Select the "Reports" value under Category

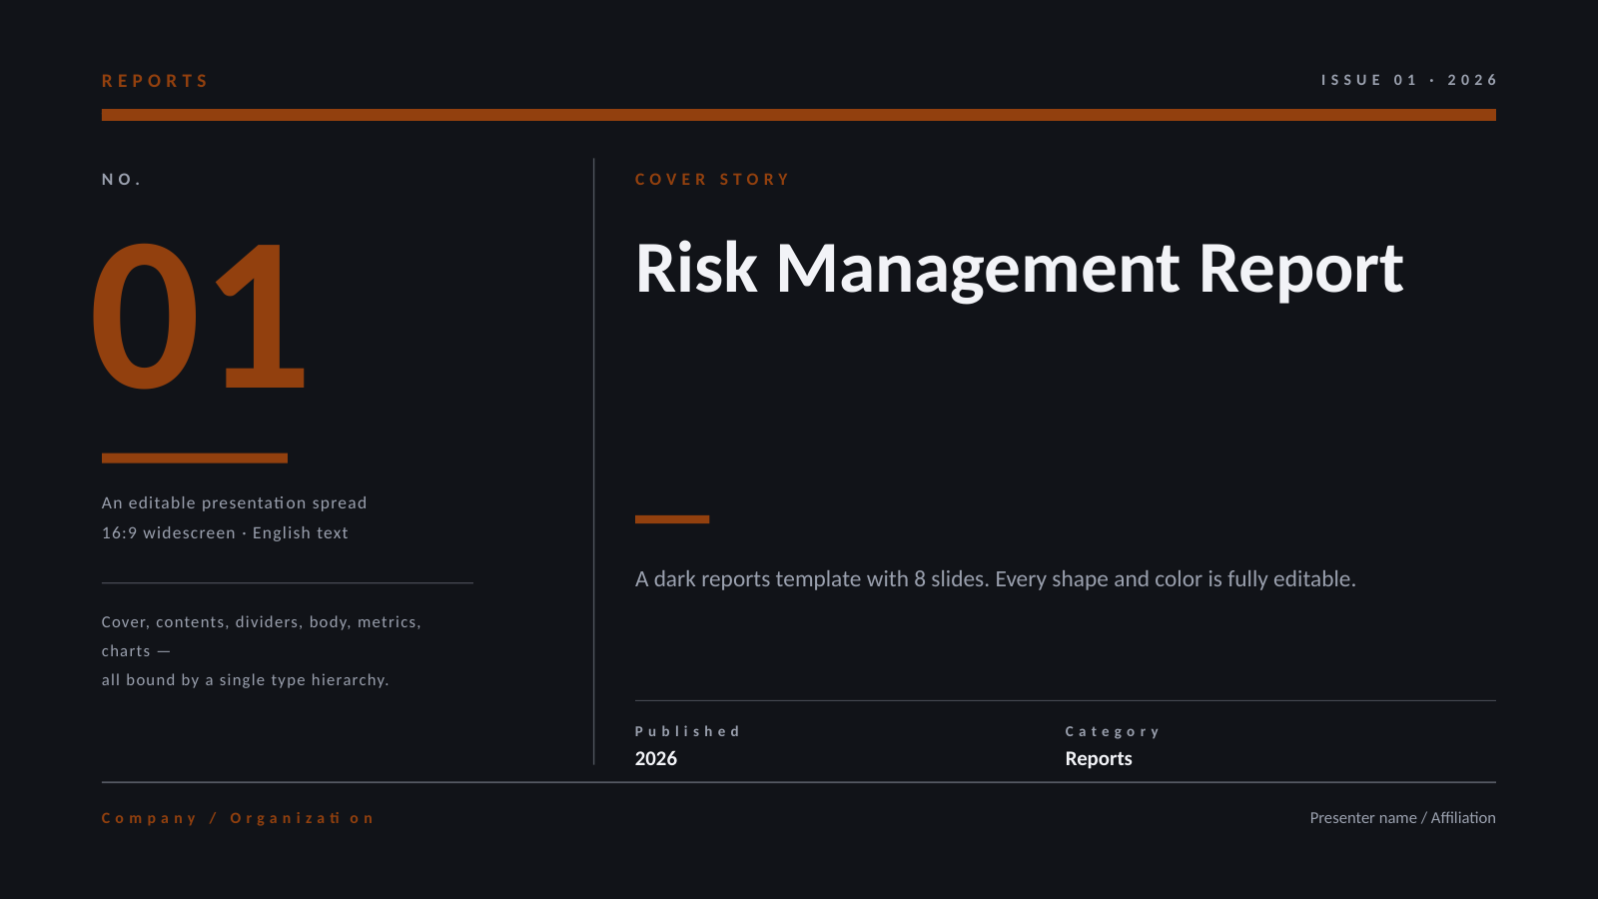click(1099, 759)
